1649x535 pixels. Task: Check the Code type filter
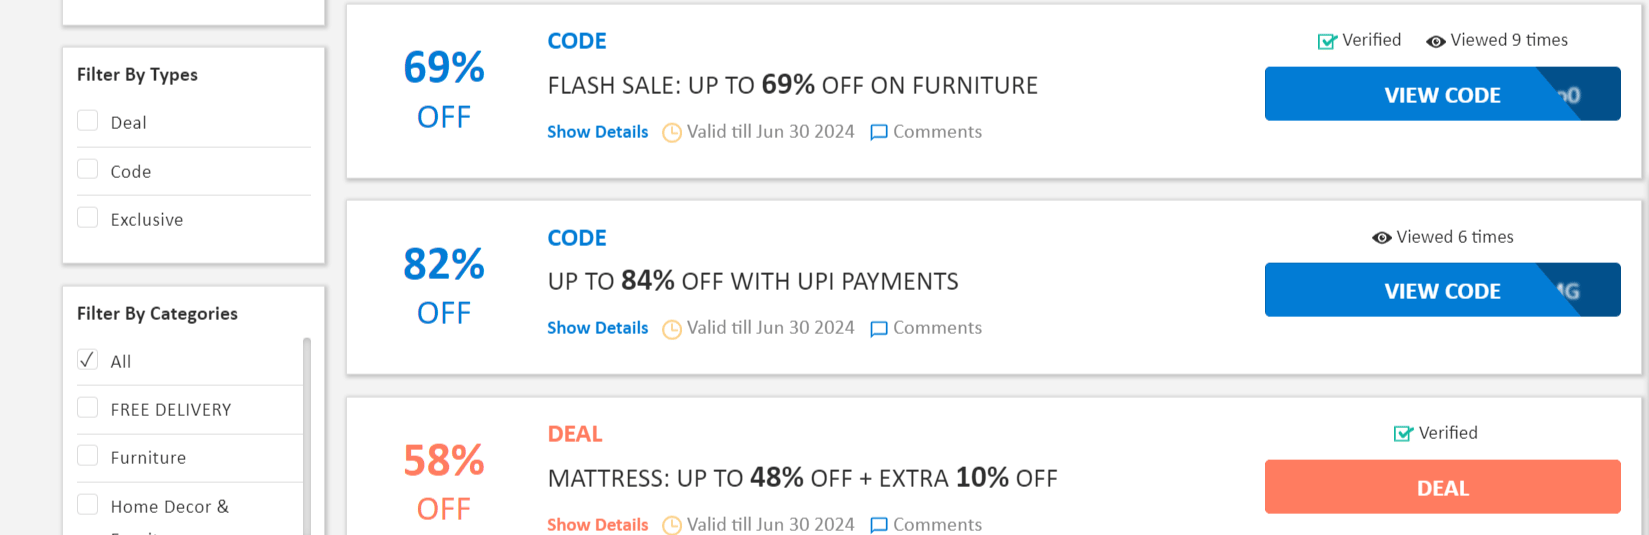click(x=88, y=170)
